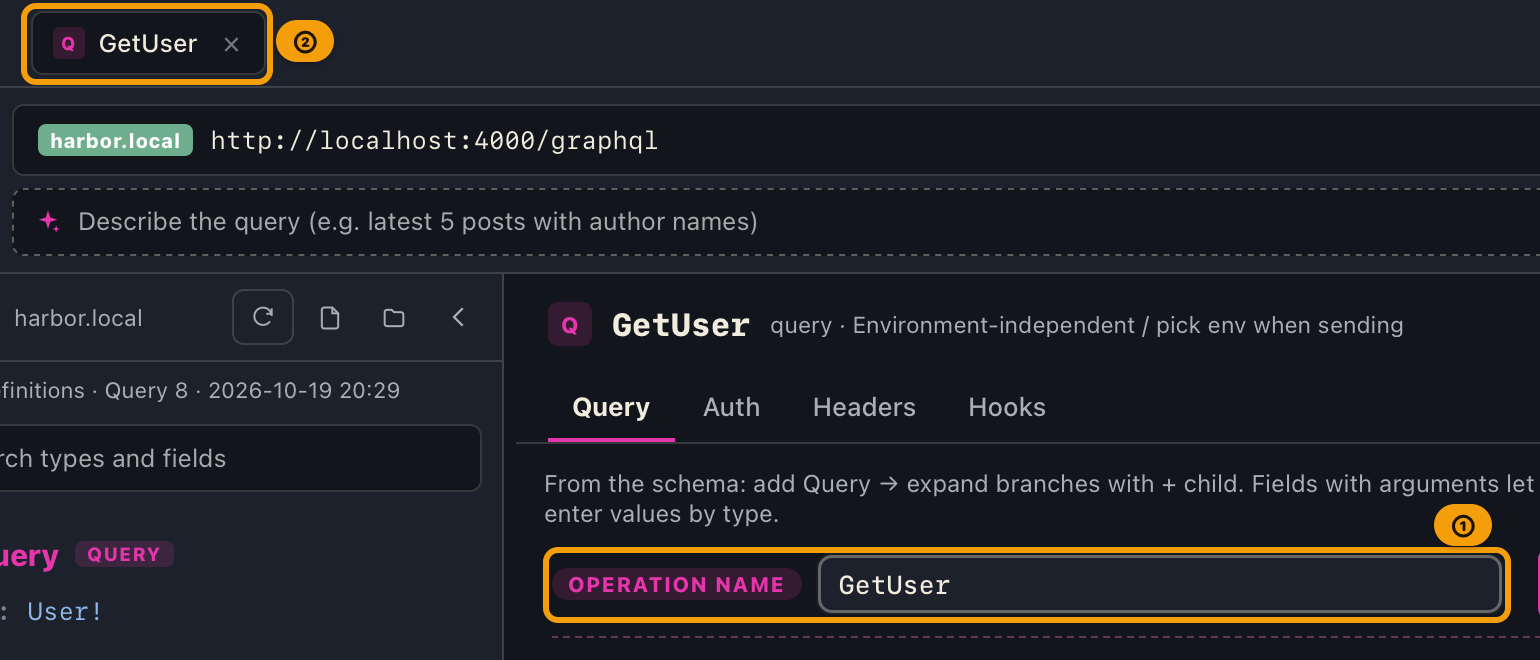Refresh the harbor.local schema

263,318
